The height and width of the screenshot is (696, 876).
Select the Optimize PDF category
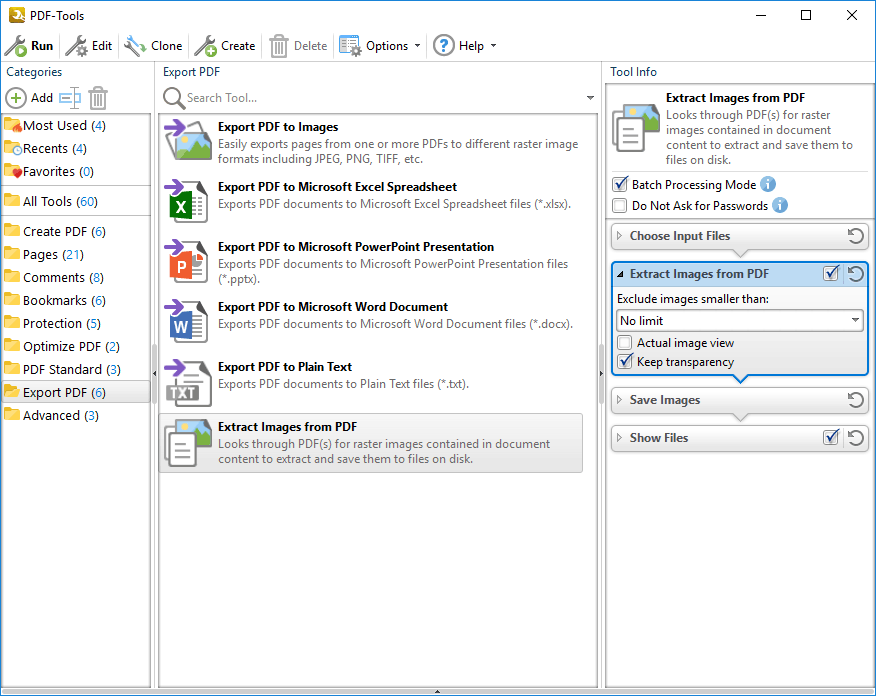click(76, 346)
